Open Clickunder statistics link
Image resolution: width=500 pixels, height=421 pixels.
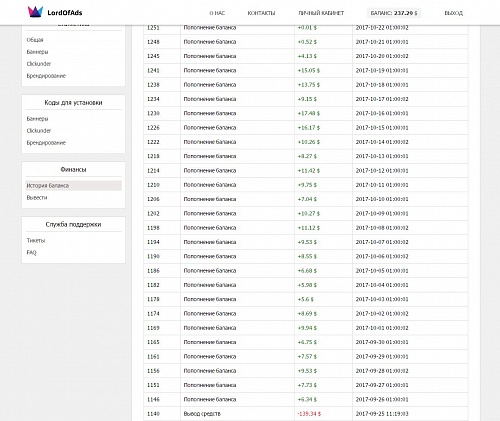point(39,64)
